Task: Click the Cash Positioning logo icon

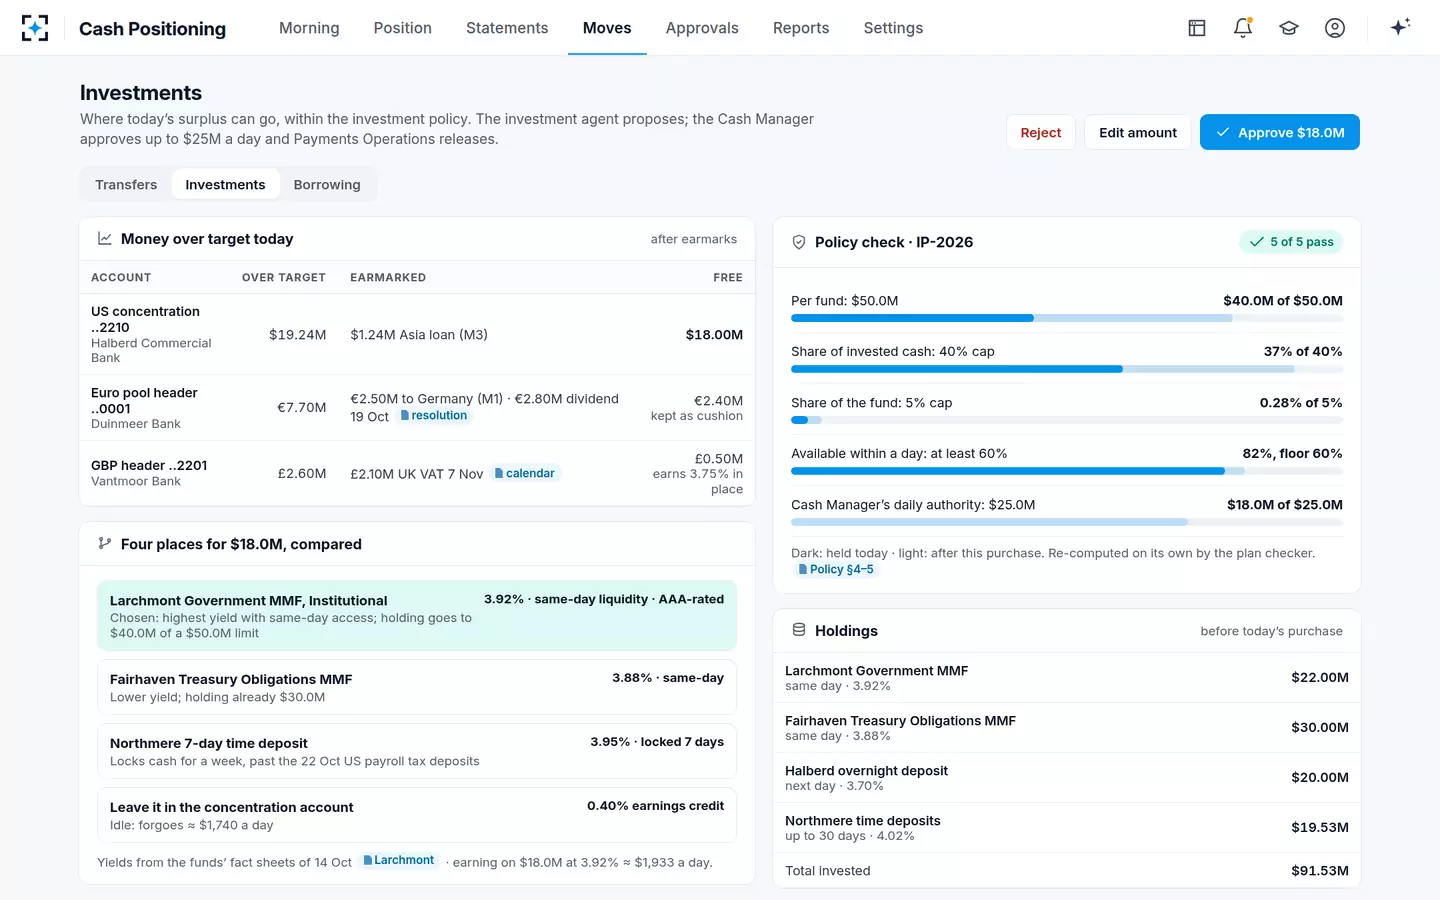Action: 35,28
